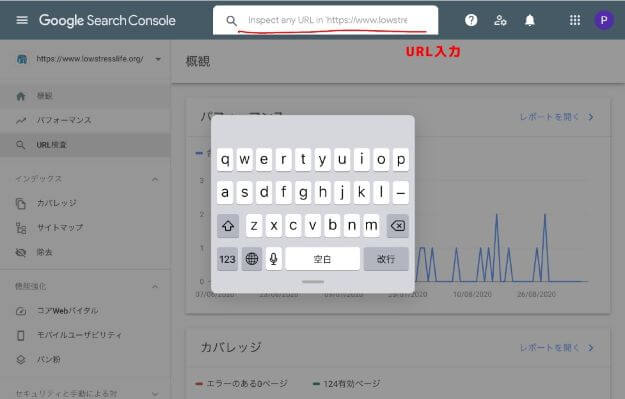
Task: Tap the e key
Action: 264,159
